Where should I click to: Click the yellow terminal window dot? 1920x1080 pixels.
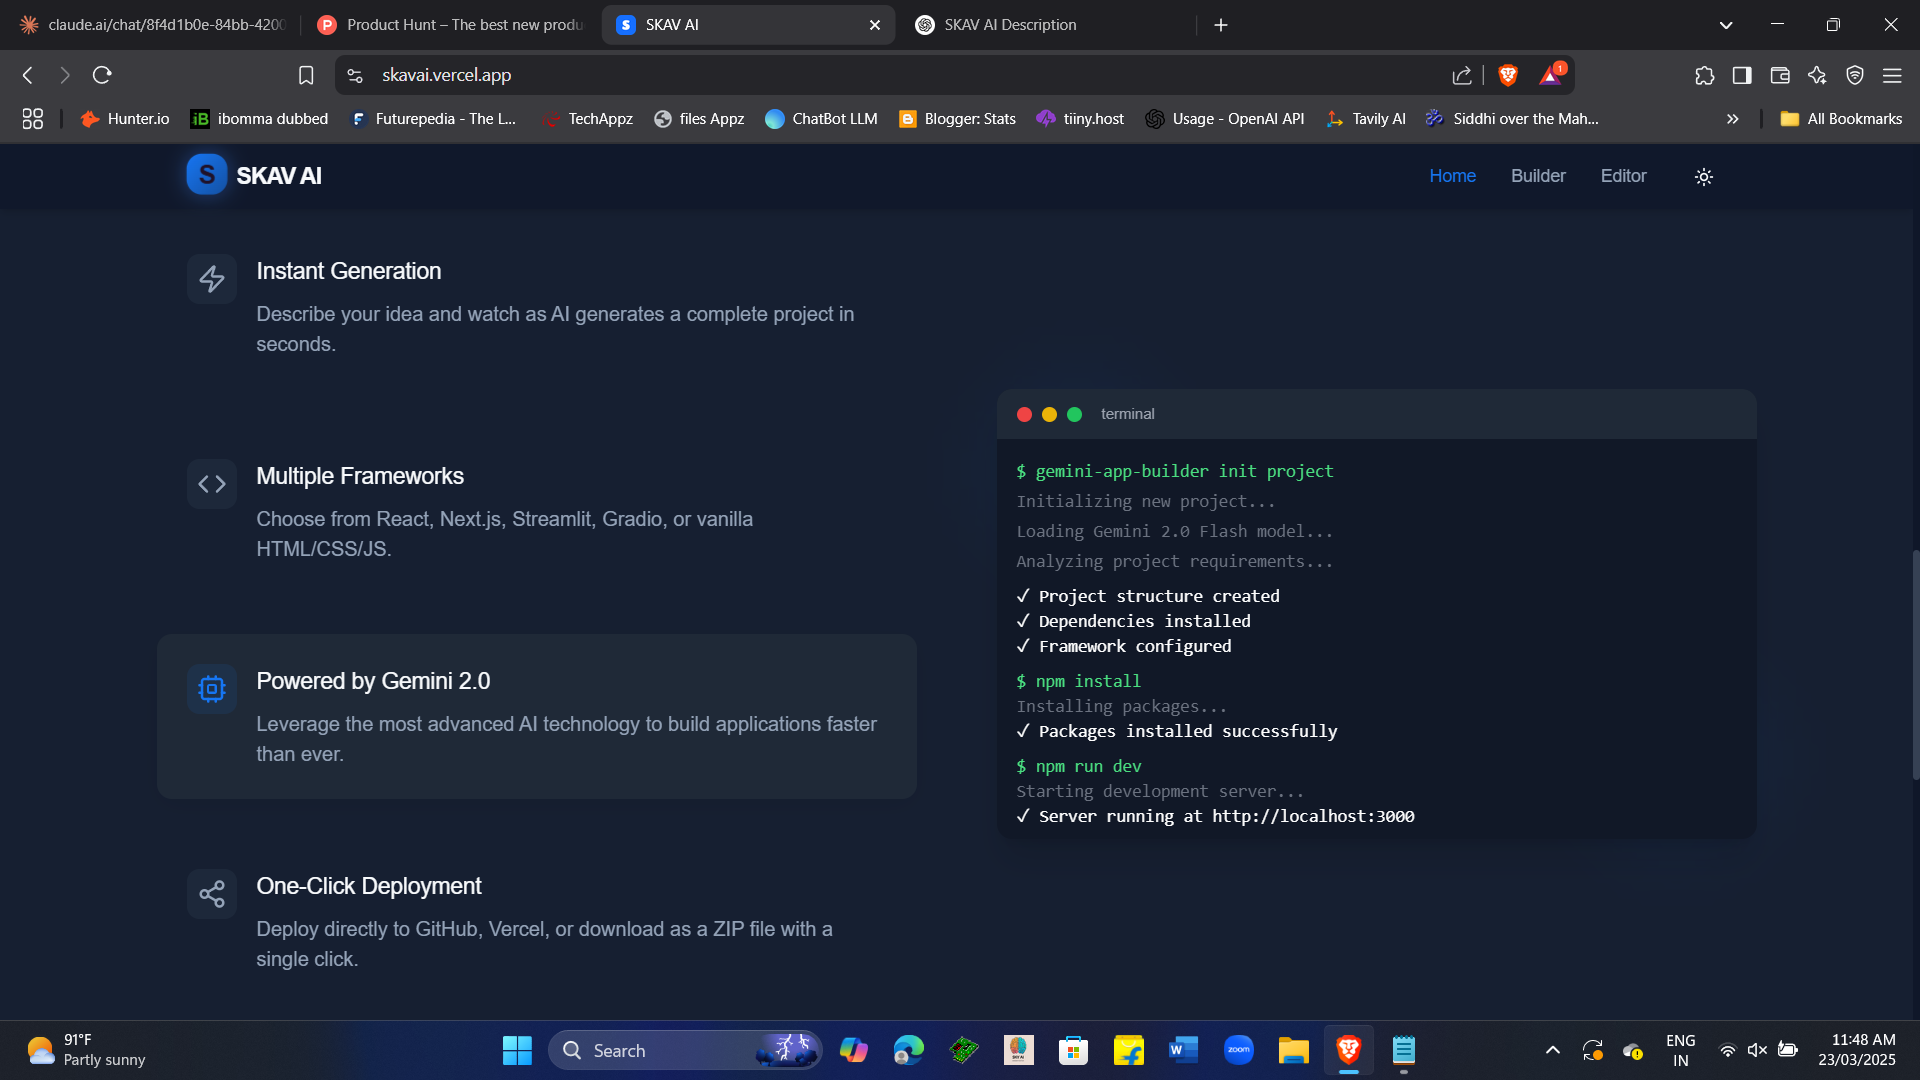pyautogui.click(x=1049, y=415)
